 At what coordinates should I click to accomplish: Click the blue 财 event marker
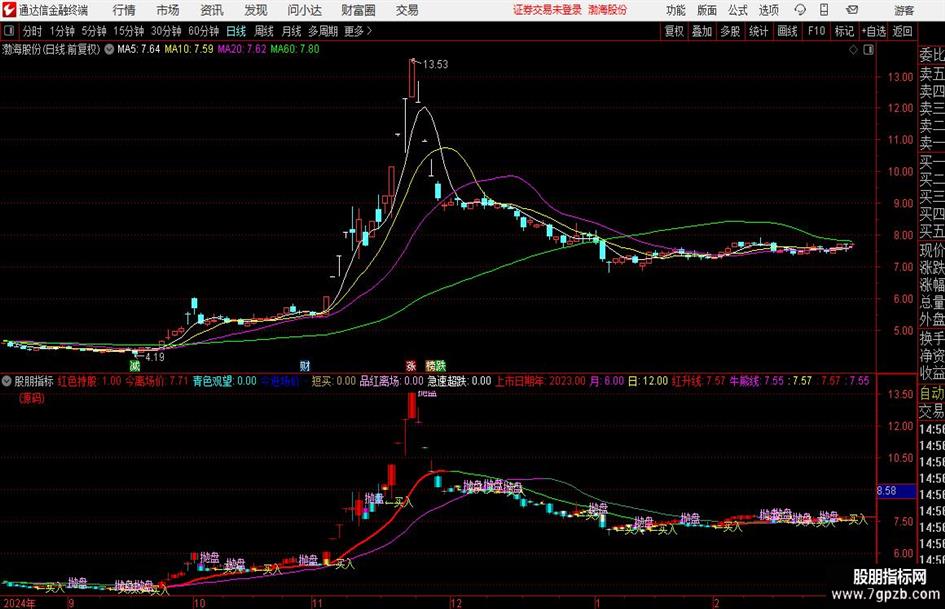click(x=305, y=366)
